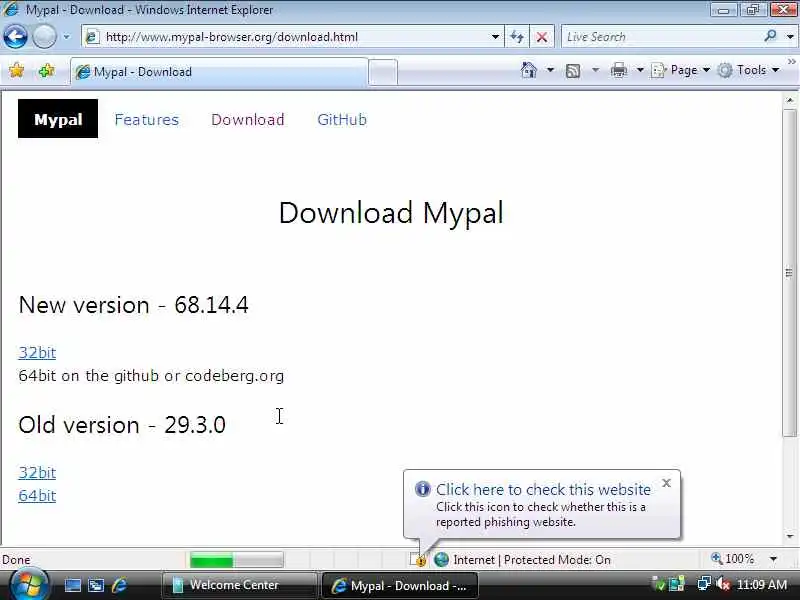Click the 11:09 AM clock
This screenshot has width=800, height=600.
coord(762,584)
